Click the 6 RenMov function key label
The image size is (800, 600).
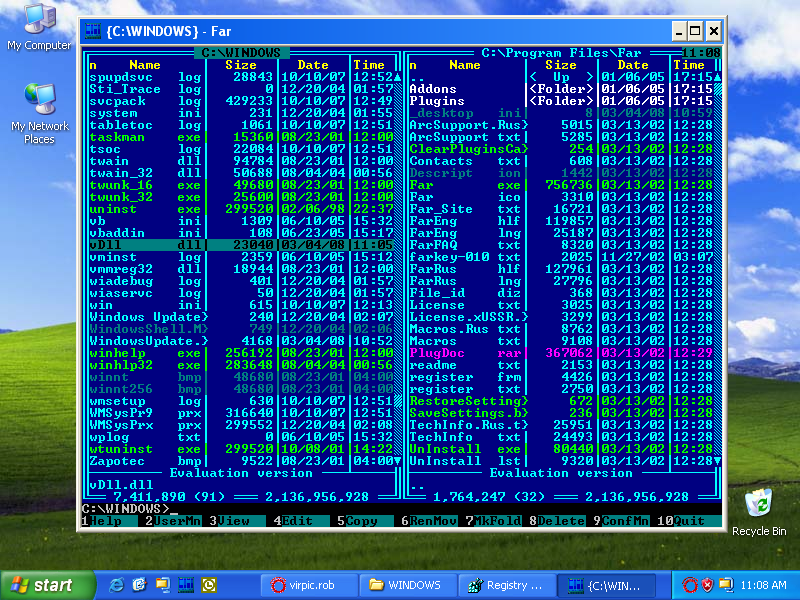coord(429,521)
